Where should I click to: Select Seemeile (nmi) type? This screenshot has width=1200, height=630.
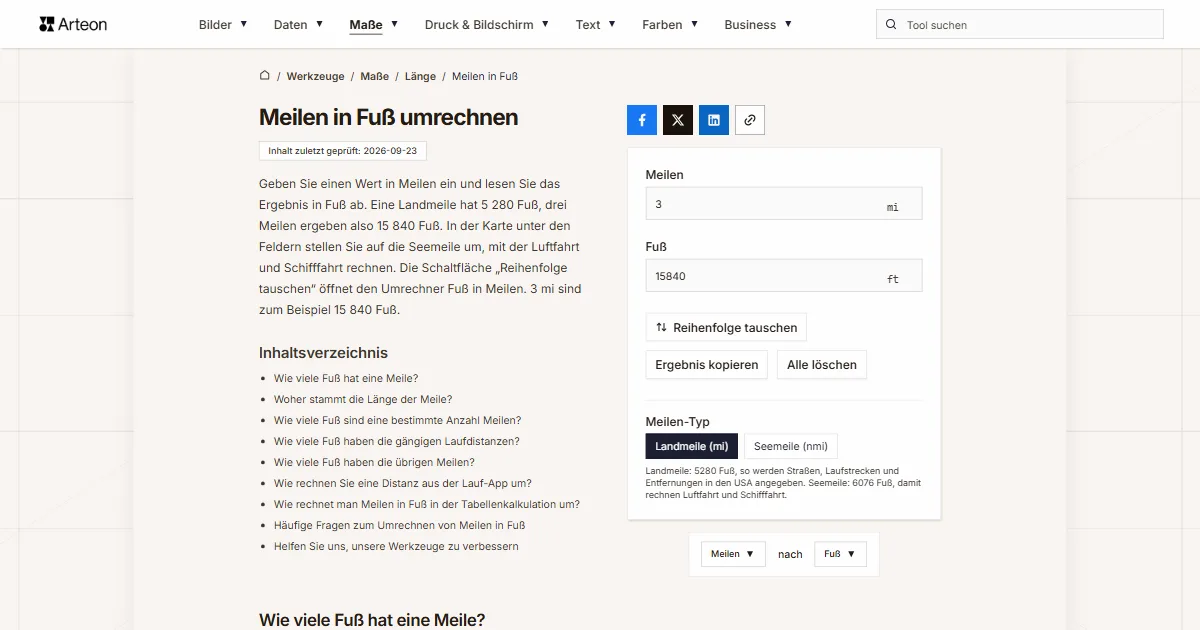[x=791, y=446]
